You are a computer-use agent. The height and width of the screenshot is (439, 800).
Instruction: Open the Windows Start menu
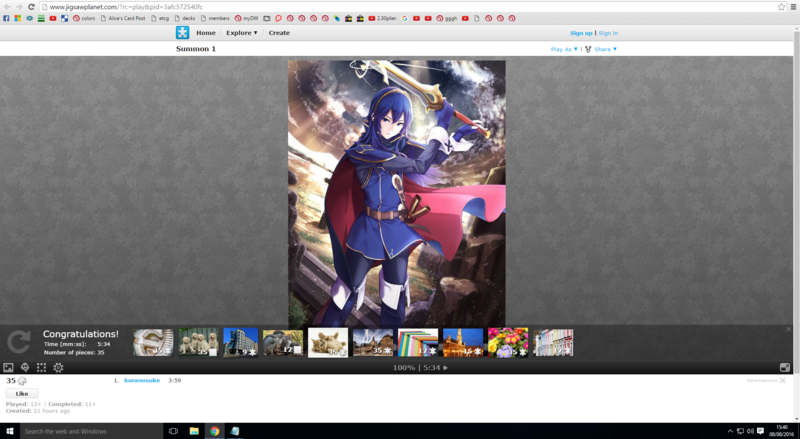coord(9,431)
